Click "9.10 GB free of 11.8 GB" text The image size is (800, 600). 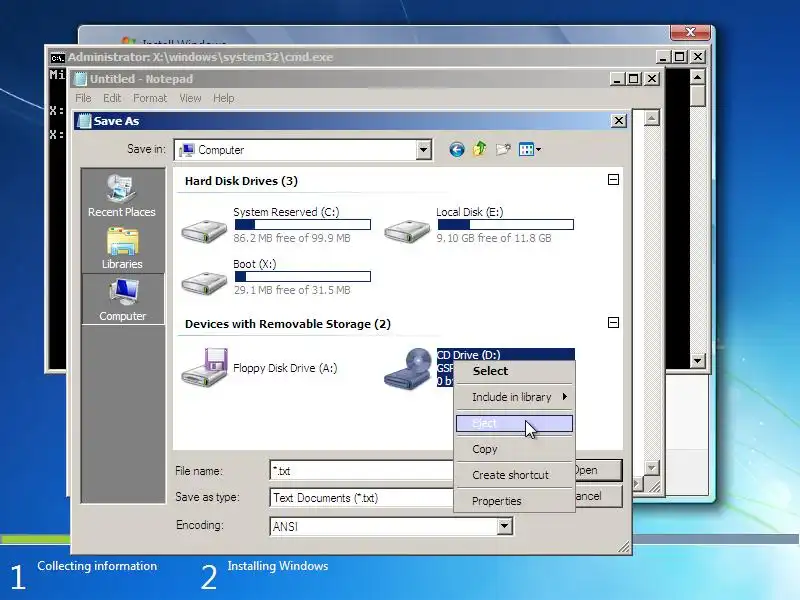click(x=494, y=238)
